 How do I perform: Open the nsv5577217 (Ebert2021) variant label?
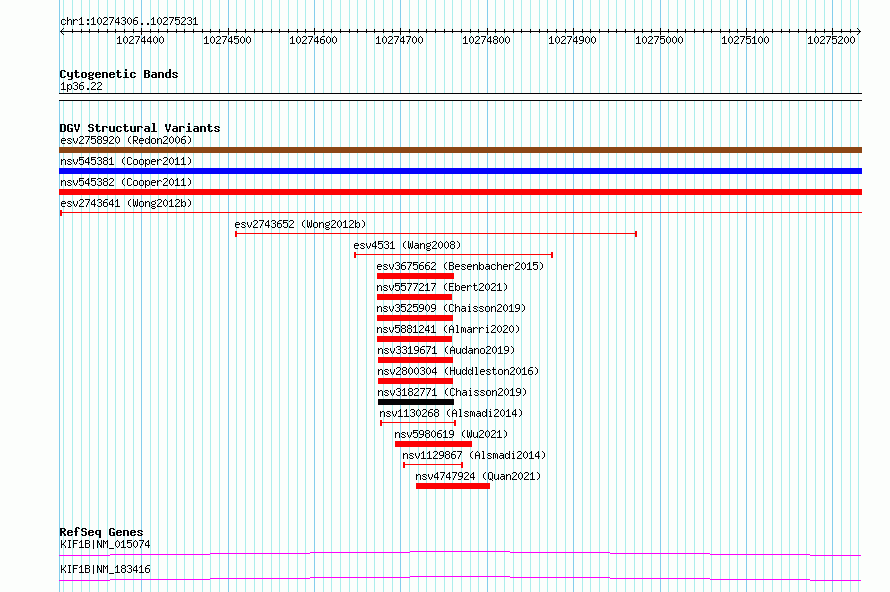click(442, 287)
